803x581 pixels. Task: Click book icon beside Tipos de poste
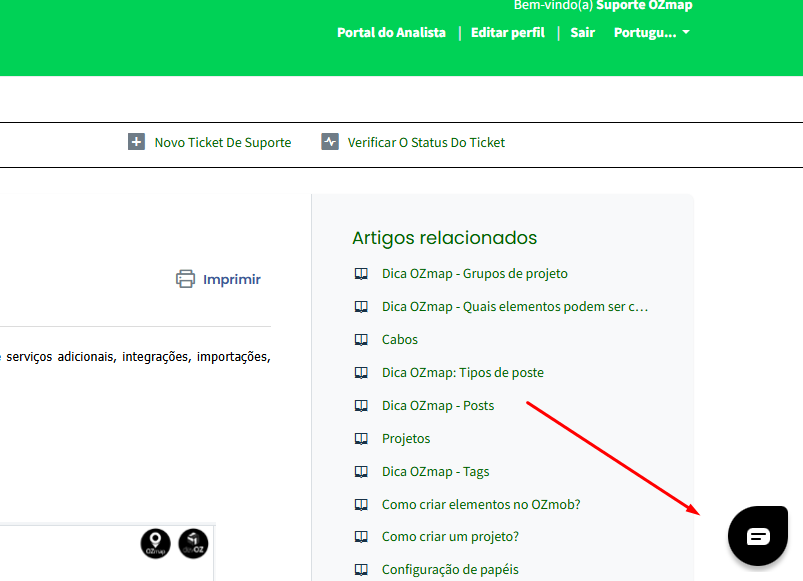click(361, 373)
